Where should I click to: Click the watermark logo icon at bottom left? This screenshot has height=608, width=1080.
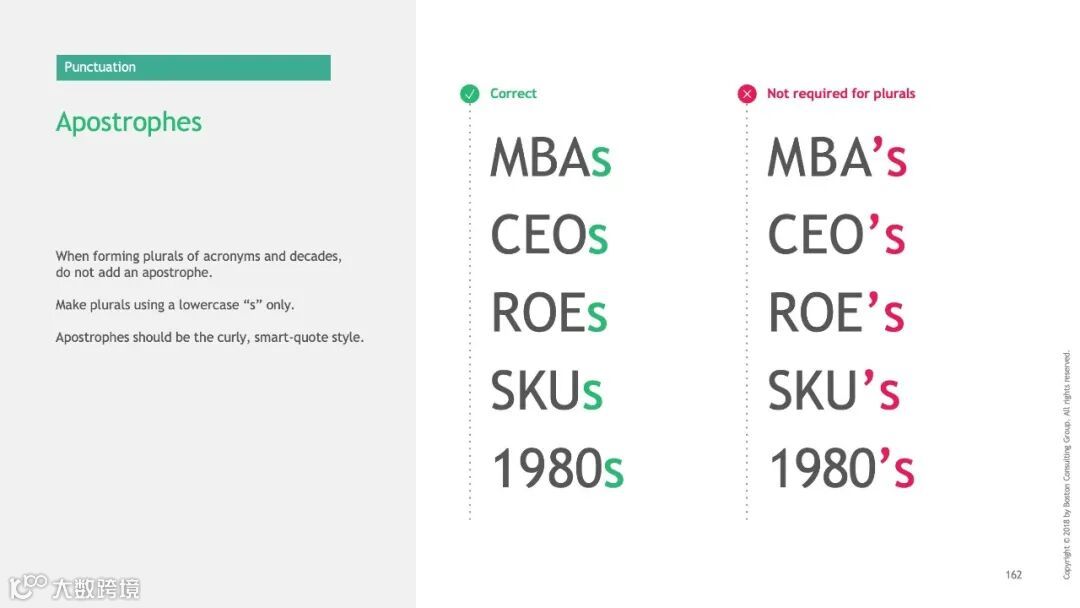point(28,586)
